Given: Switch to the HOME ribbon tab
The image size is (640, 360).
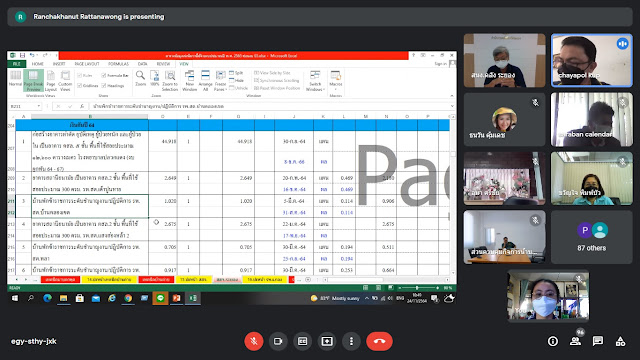Looking at the screenshot, I should pos(38,64).
